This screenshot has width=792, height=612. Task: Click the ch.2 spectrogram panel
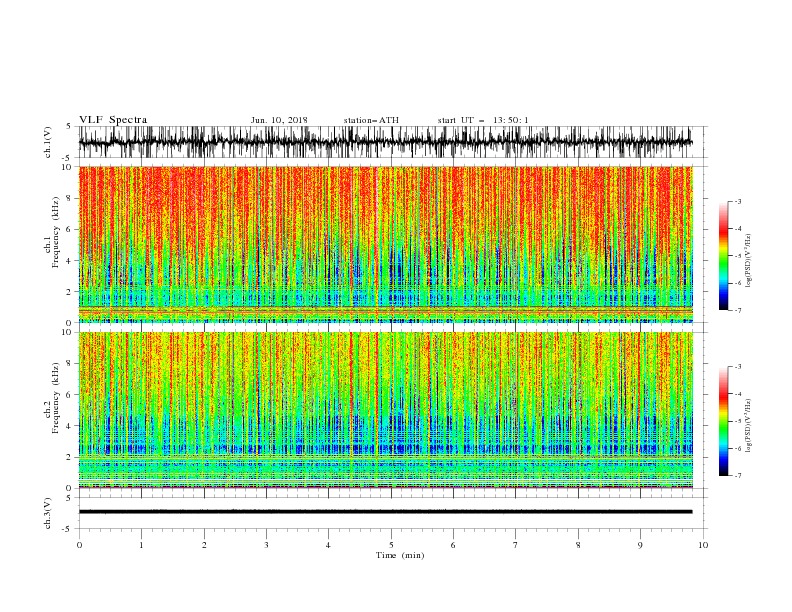pos(386,410)
